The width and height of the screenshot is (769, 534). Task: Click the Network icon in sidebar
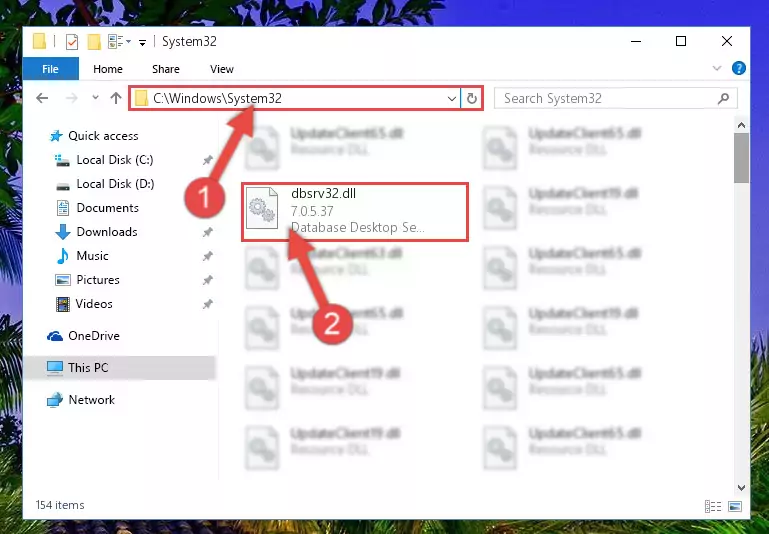[x=55, y=400]
